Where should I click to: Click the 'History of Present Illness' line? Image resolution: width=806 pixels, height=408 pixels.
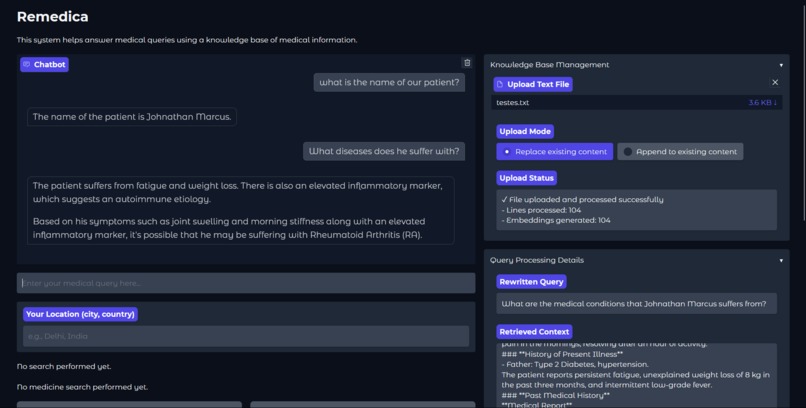tap(562, 354)
